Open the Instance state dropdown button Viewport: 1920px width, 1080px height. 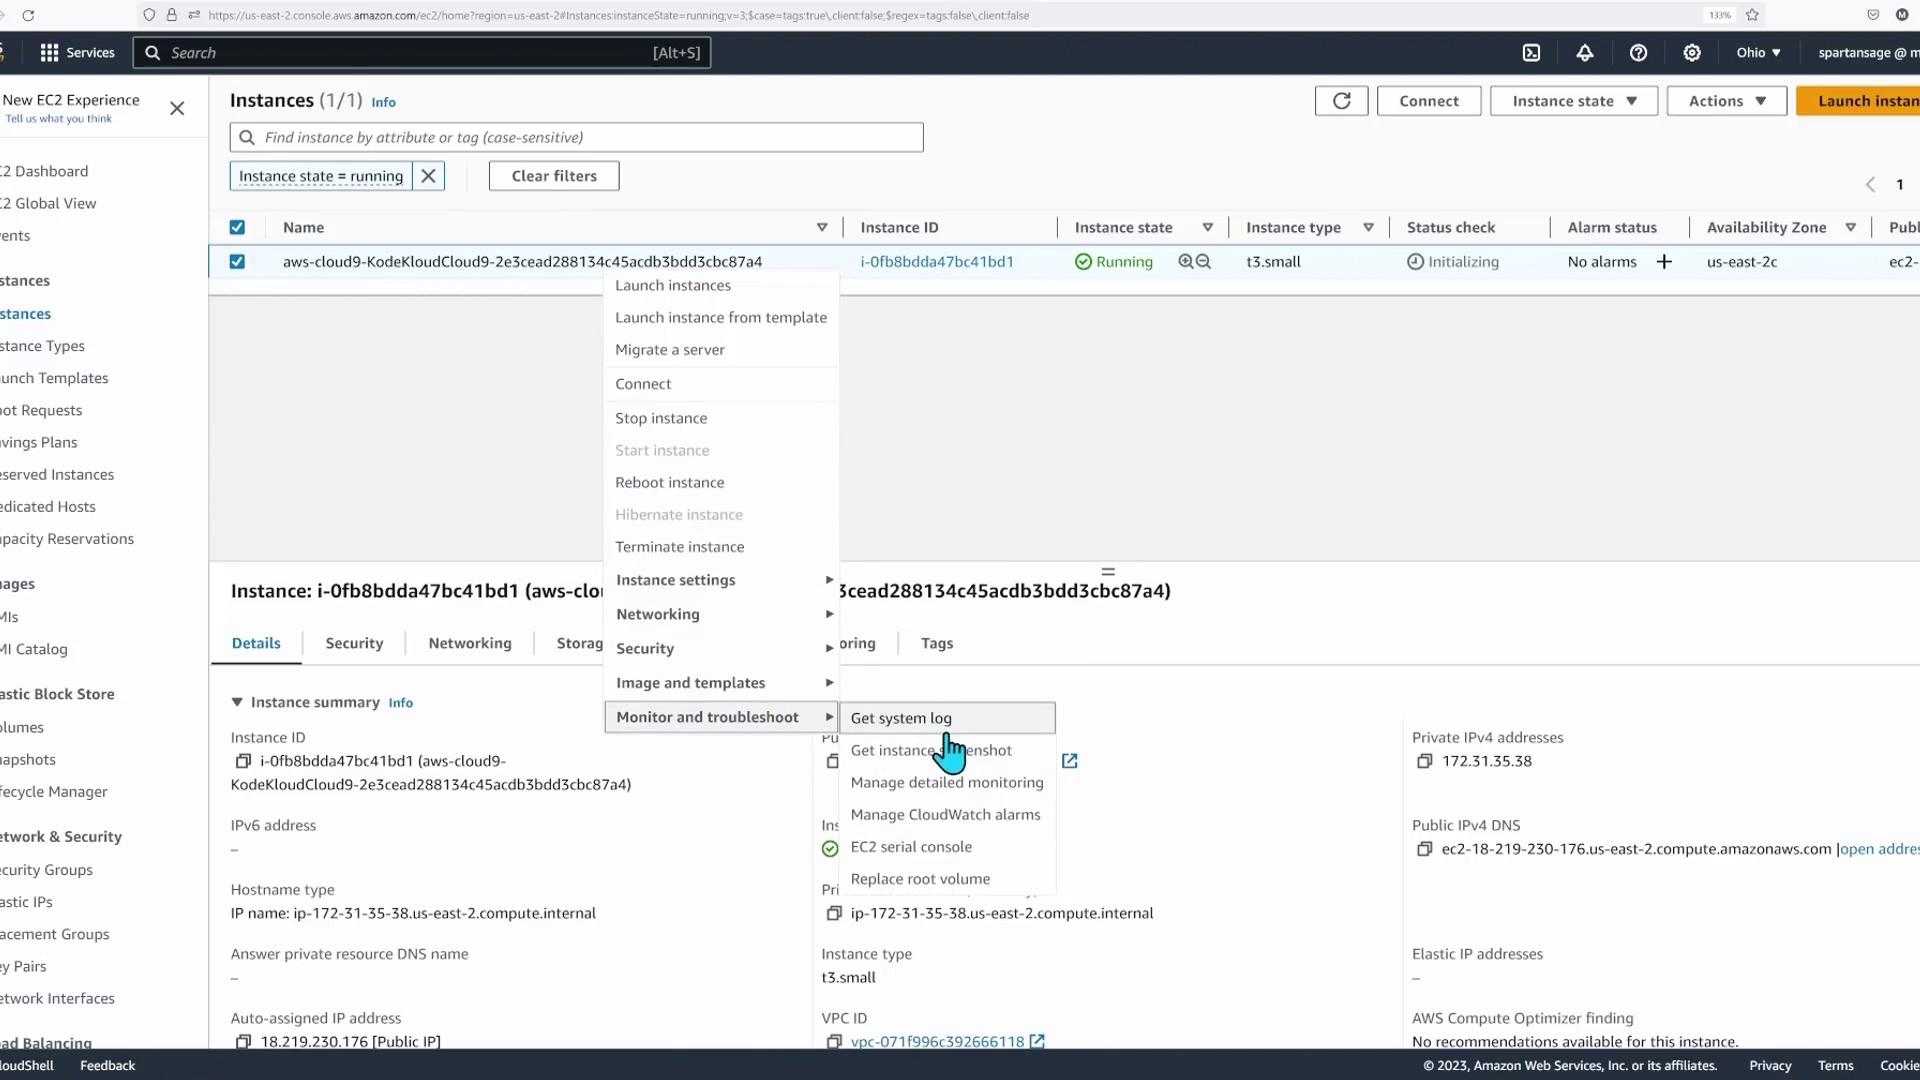point(1573,101)
